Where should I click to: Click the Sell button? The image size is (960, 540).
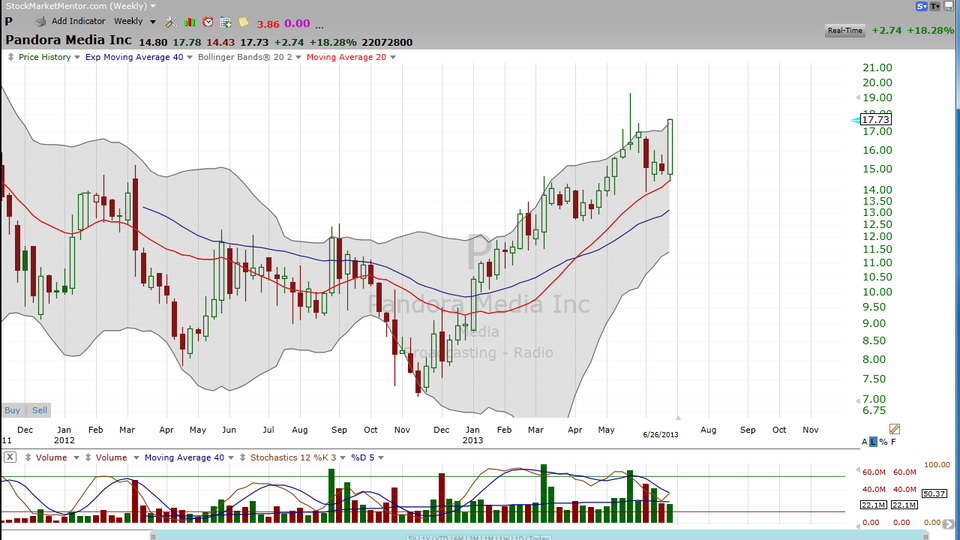pos(40,410)
